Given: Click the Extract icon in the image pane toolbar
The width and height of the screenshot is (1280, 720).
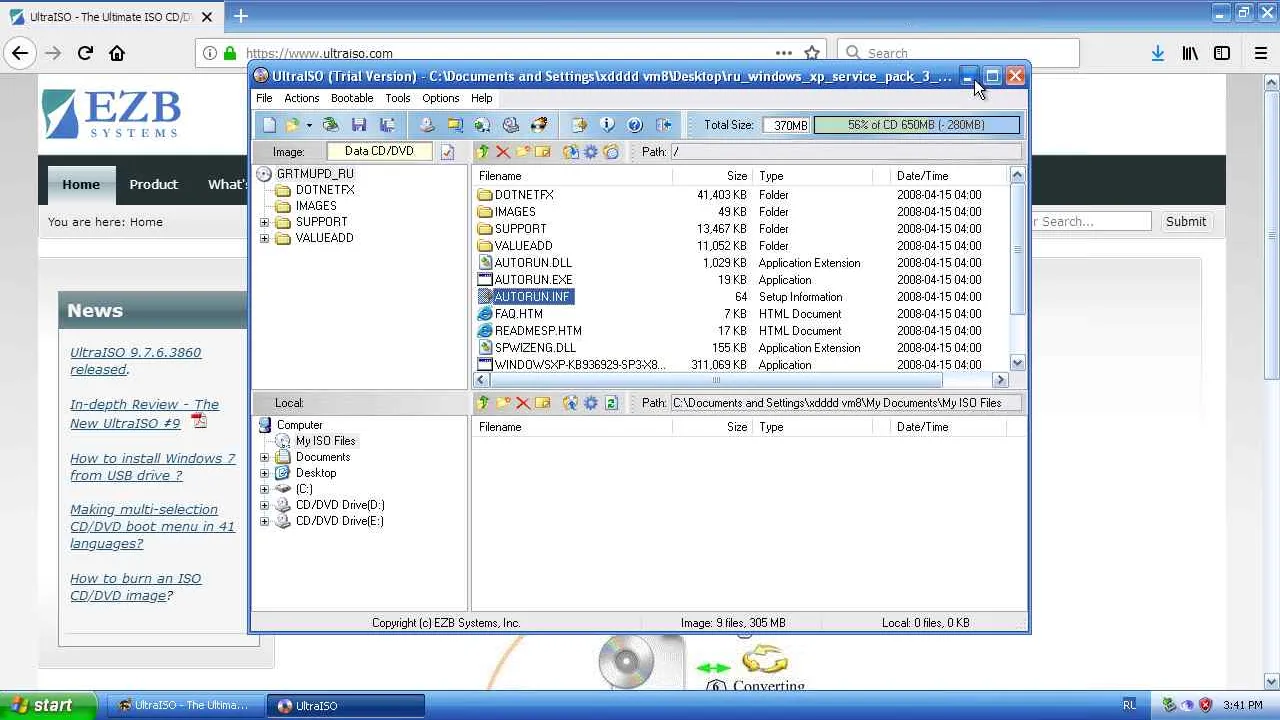Looking at the screenshot, I should [x=571, y=152].
